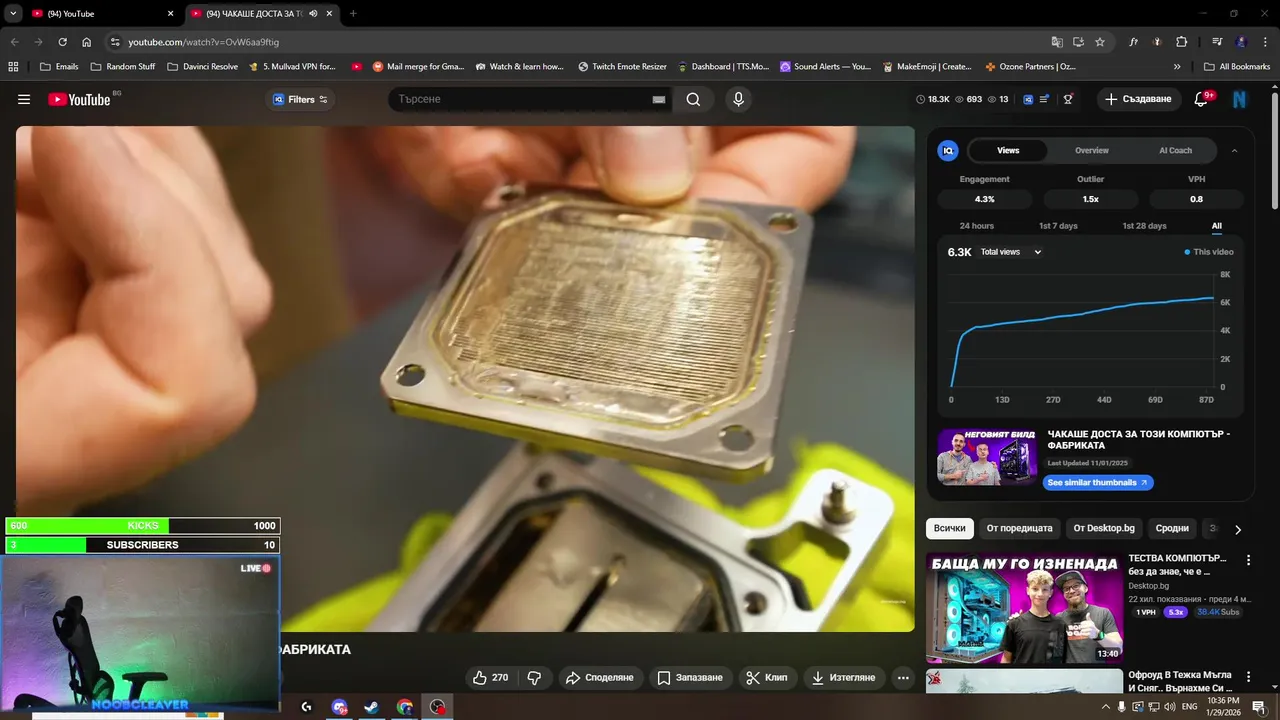Open the three-dot menu for Офроуд video
1280x720 pixels.
pos(1248,678)
